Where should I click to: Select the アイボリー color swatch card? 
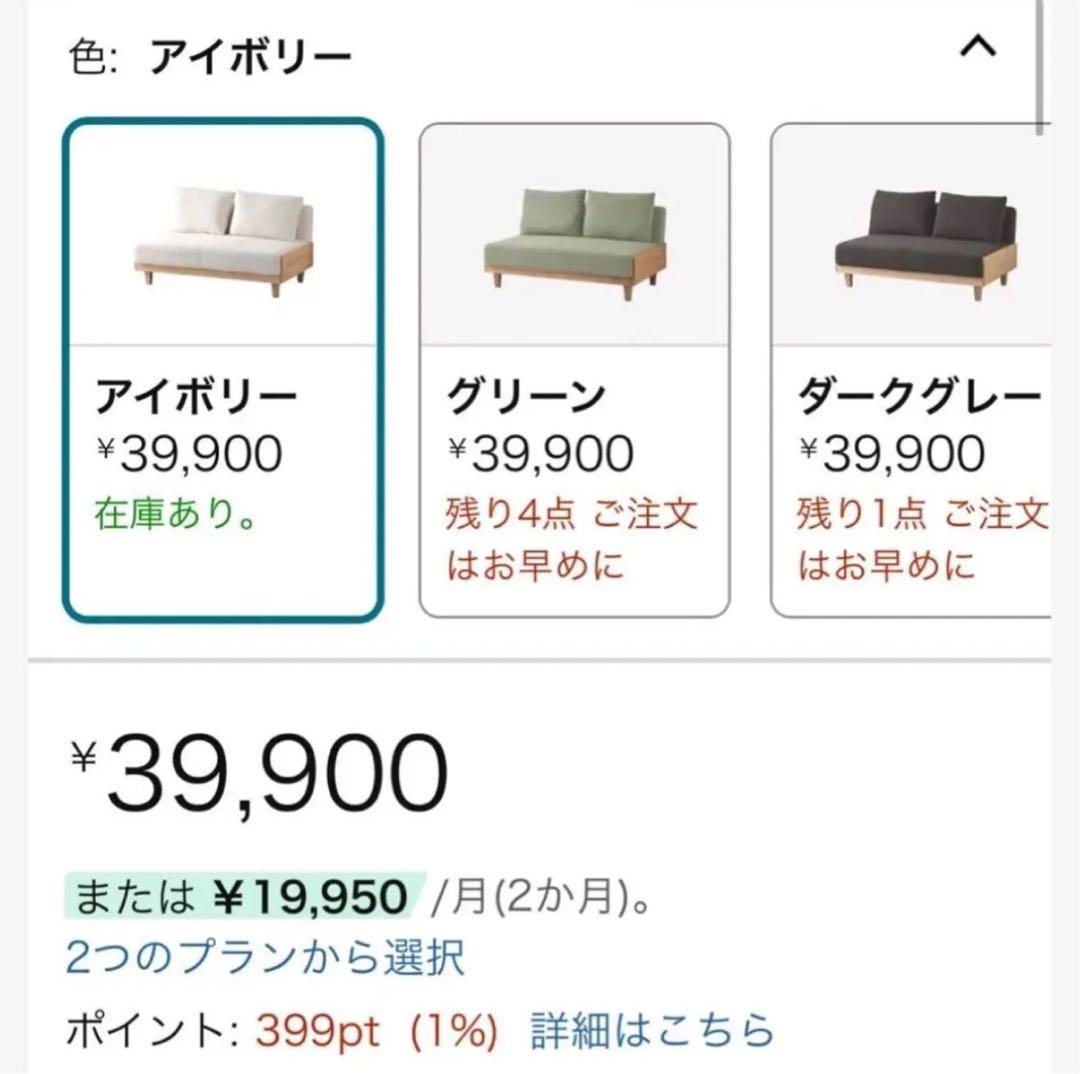coord(222,370)
